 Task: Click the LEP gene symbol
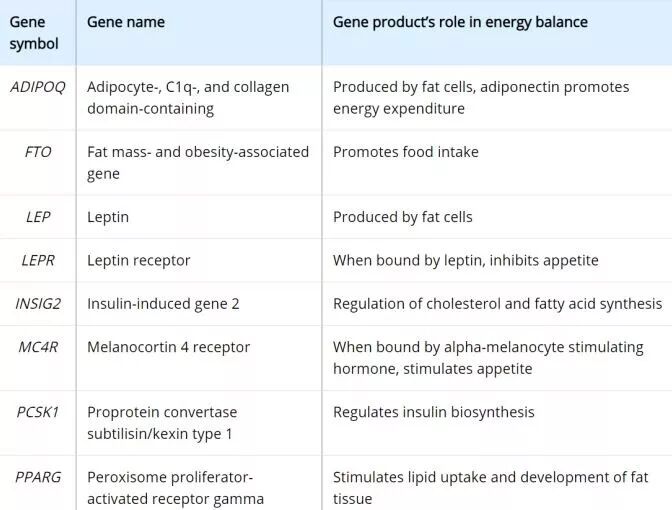37,217
